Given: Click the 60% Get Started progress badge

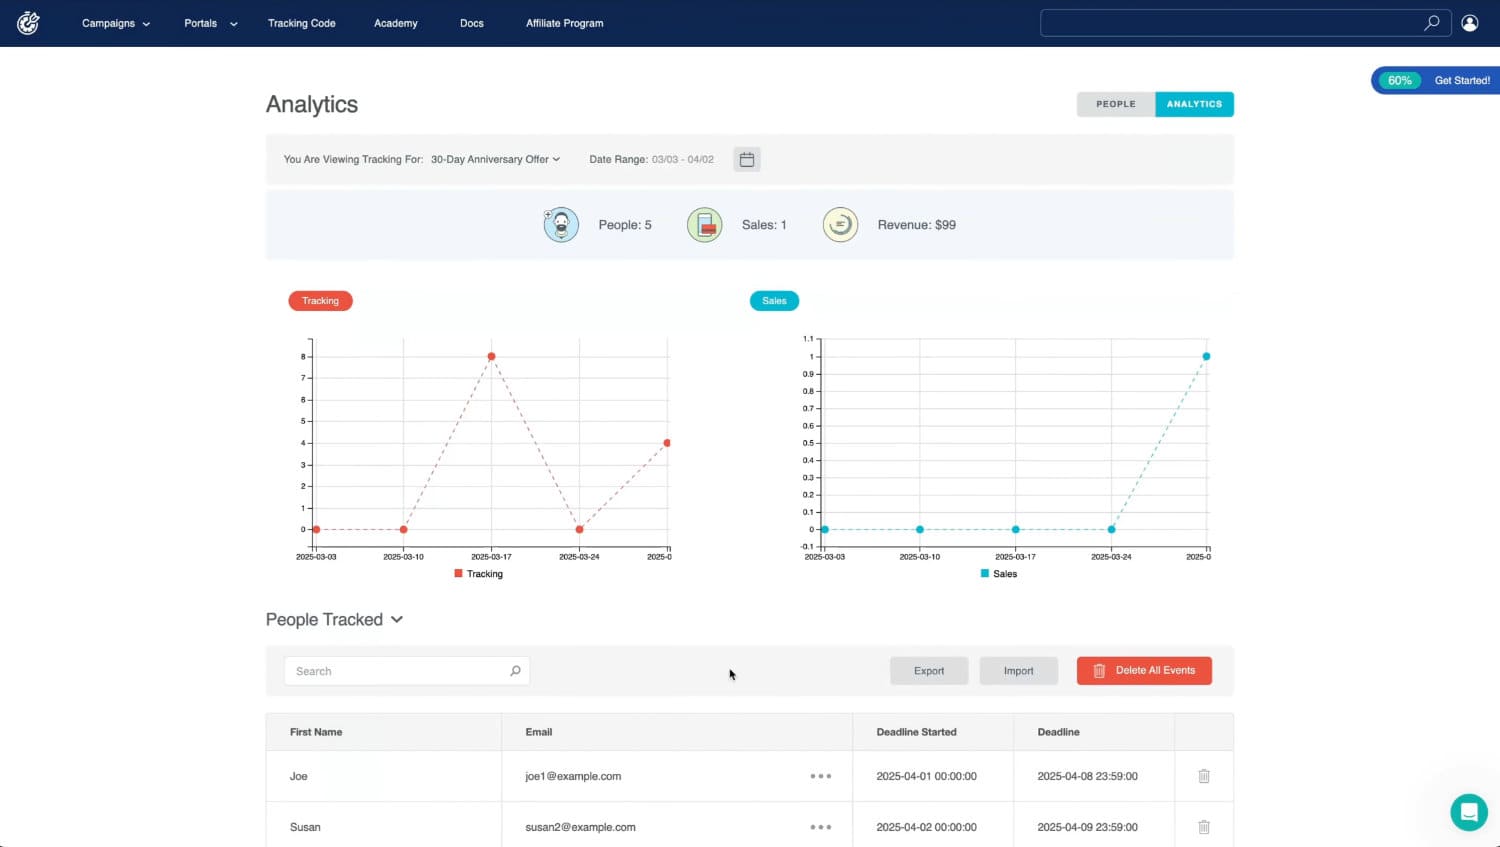Looking at the screenshot, I should 1436,80.
